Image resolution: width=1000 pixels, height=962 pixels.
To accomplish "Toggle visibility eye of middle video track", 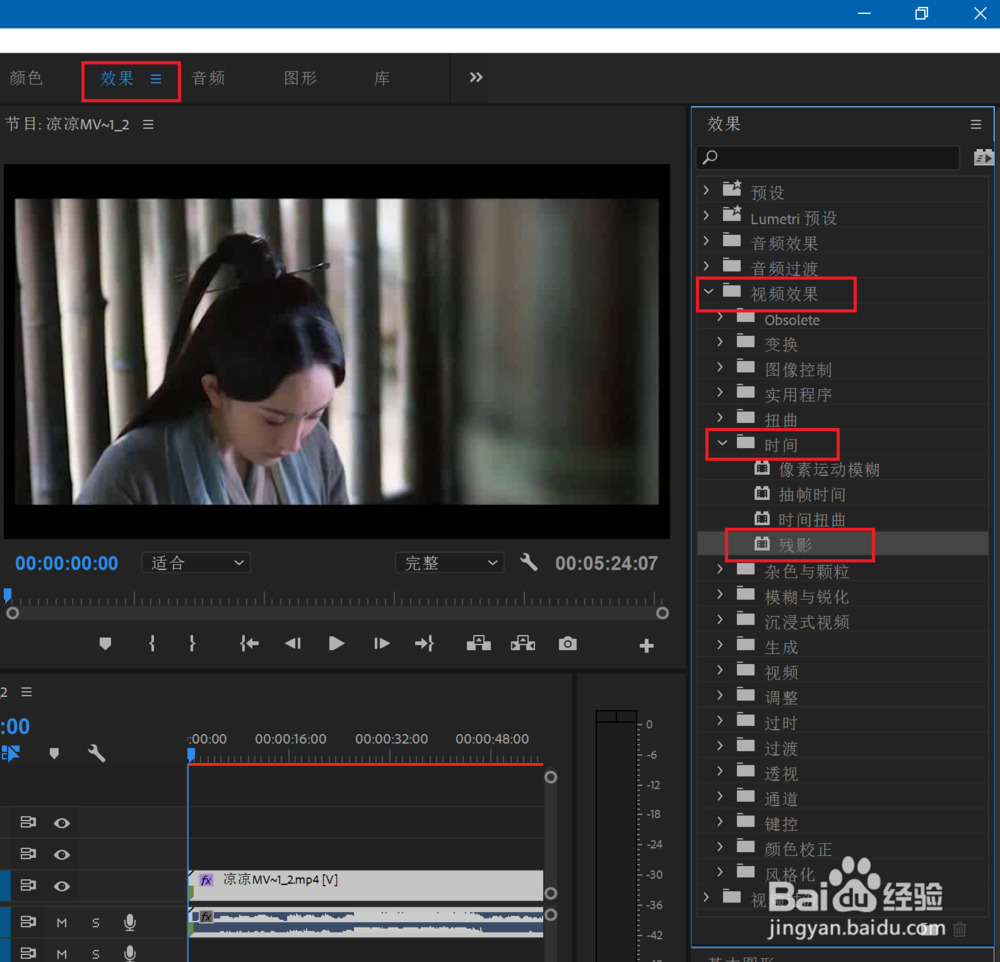I will click(x=62, y=854).
